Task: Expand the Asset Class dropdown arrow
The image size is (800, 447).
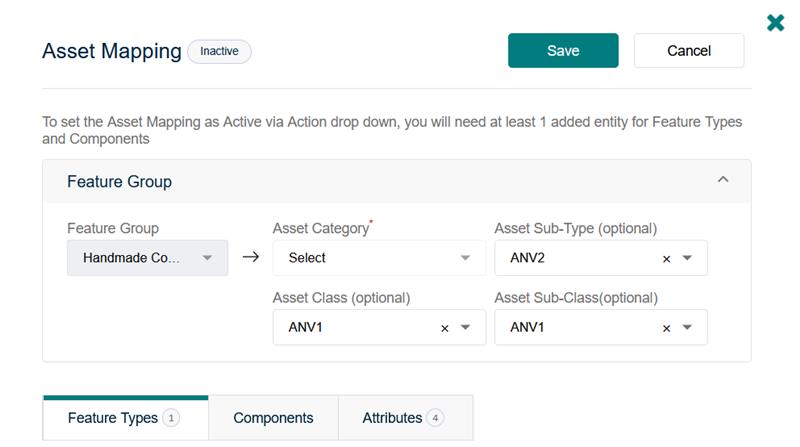Action: (466, 328)
